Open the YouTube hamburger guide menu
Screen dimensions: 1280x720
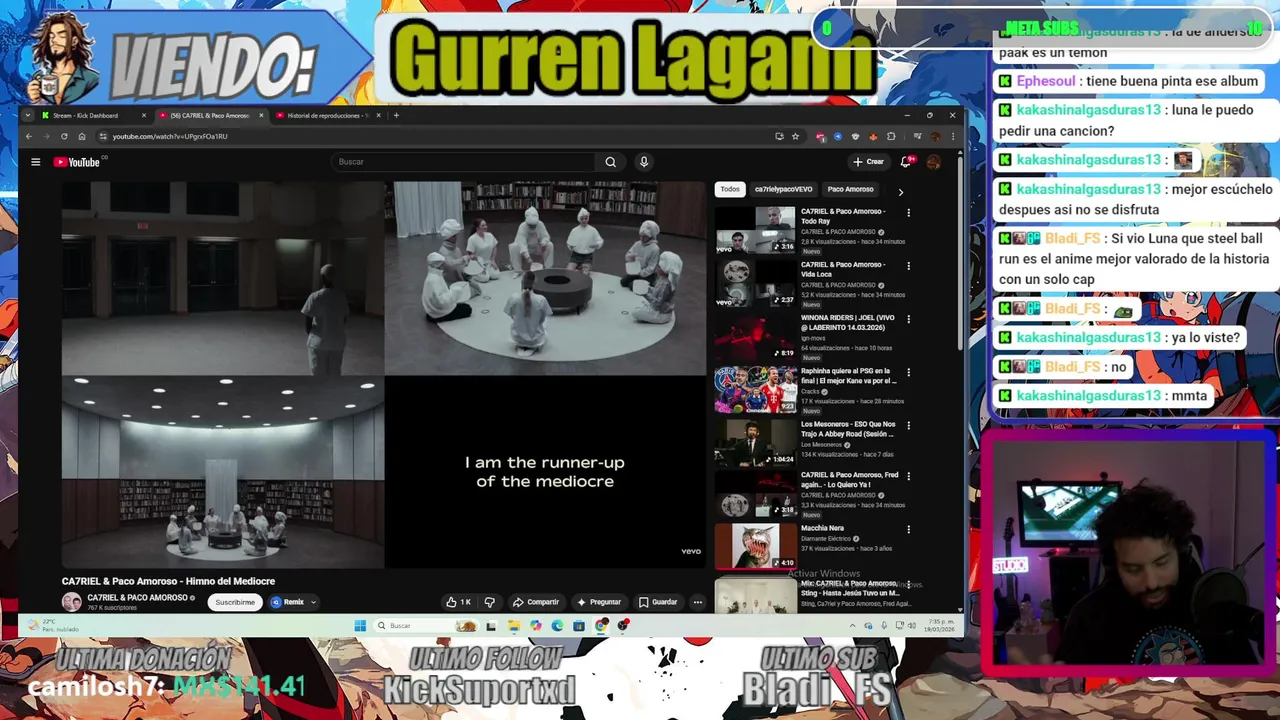35,162
